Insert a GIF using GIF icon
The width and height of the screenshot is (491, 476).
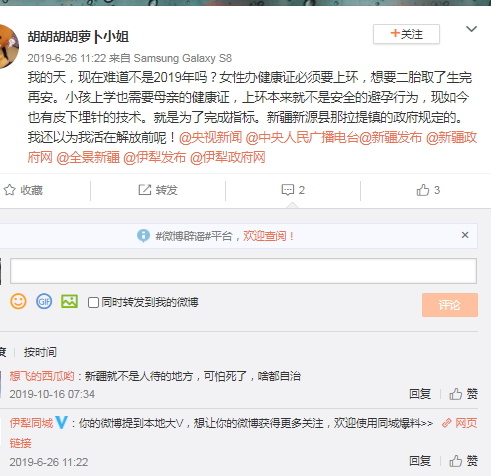coord(44,301)
